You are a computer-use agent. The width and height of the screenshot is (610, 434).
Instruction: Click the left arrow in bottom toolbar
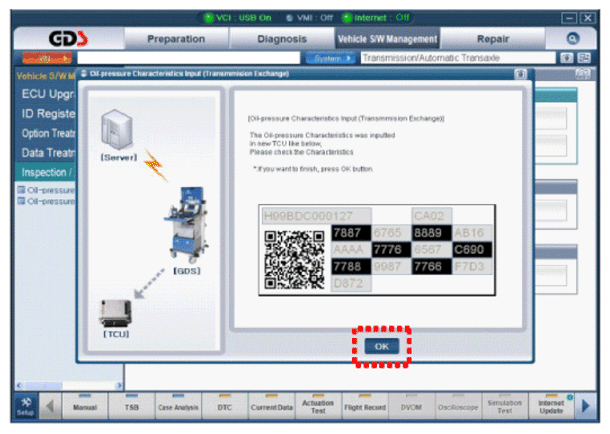(x=50, y=406)
